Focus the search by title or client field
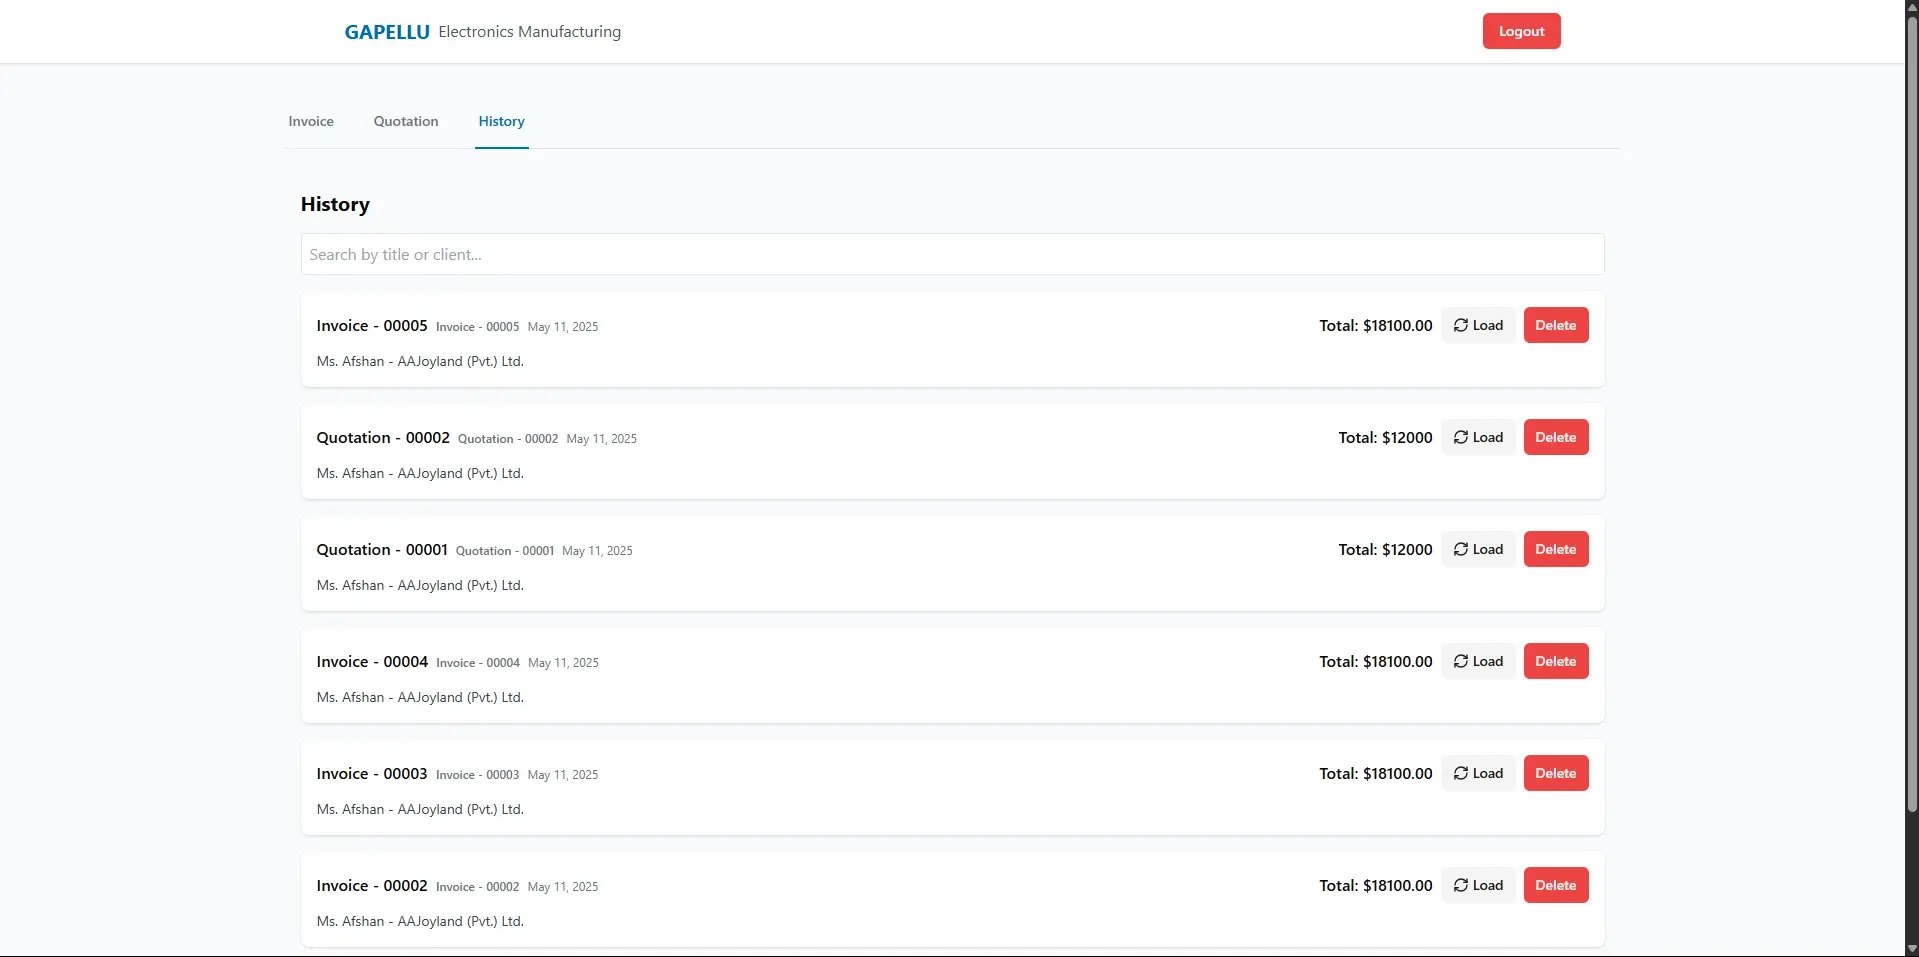The width and height of the screenshot is (1919, 957). [952, 254]
